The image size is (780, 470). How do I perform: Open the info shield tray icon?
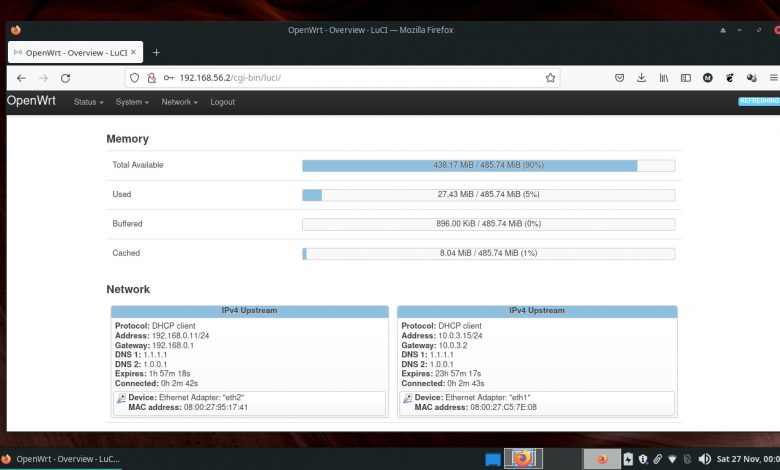pos(643,459)
